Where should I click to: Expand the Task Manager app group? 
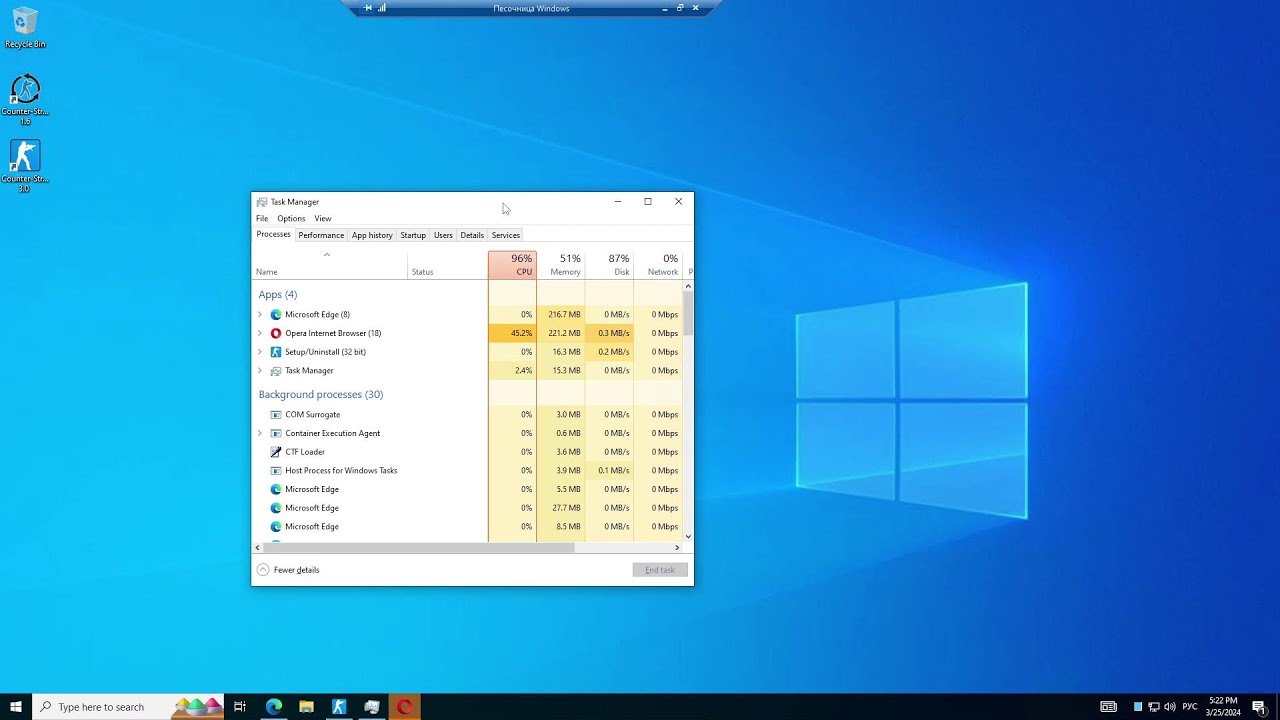tap(260, 370)
